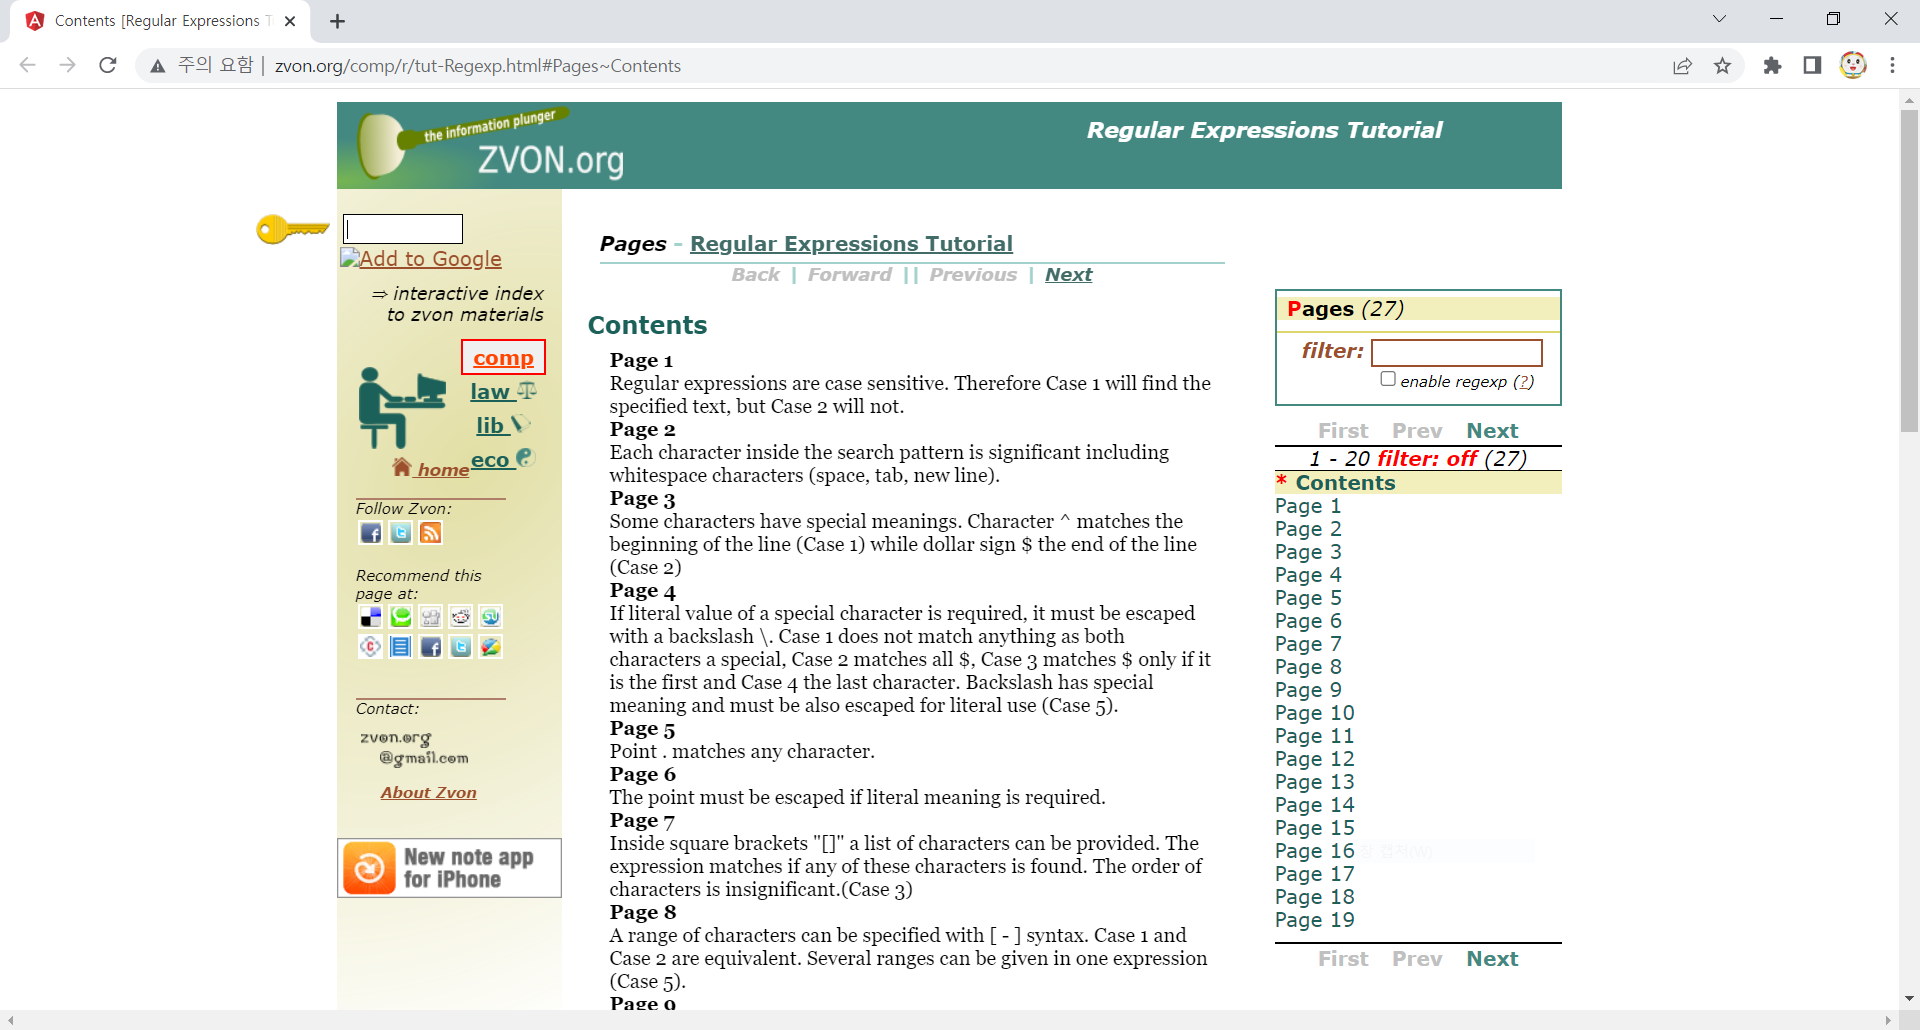
Task: Click the yellow key icon
Action: coord(292,229)
